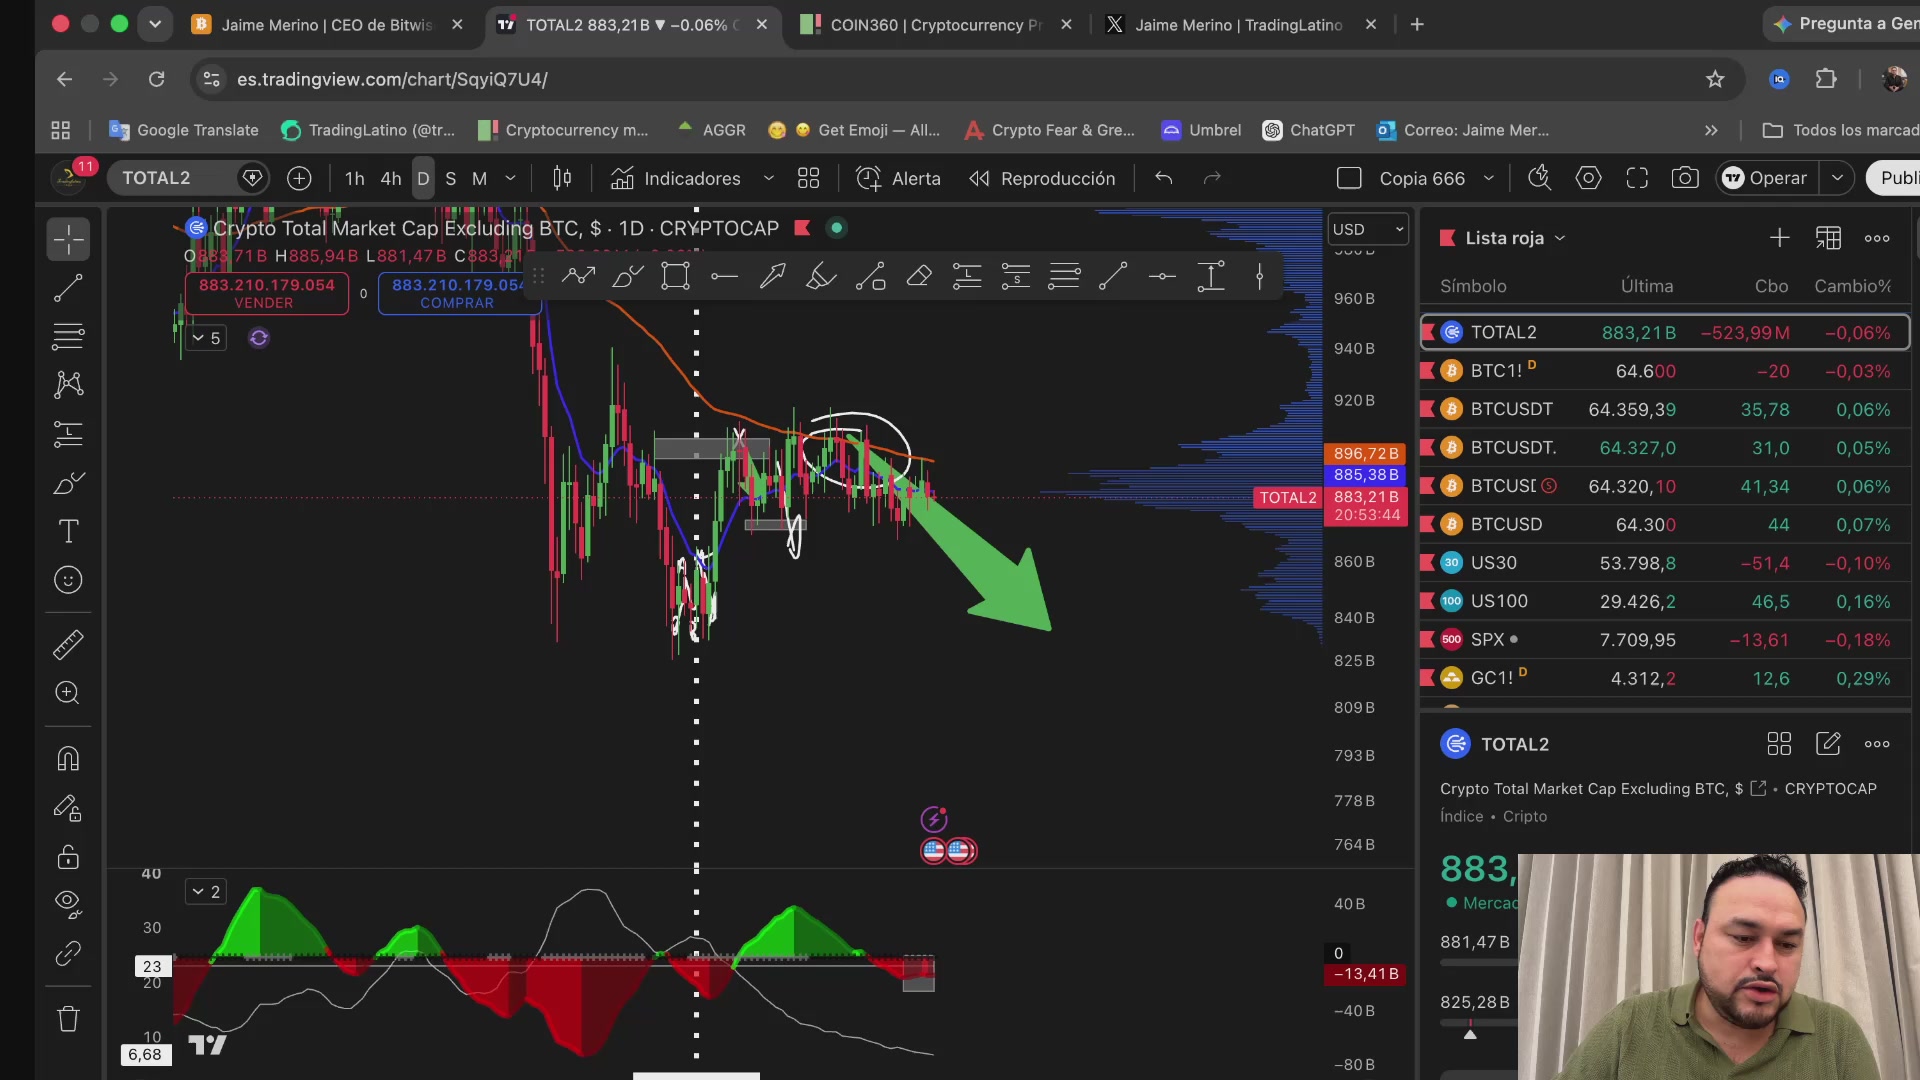Add a symbol to the watchlist with plus
Screen dimensions: 1920x1080
point(1779,238)
